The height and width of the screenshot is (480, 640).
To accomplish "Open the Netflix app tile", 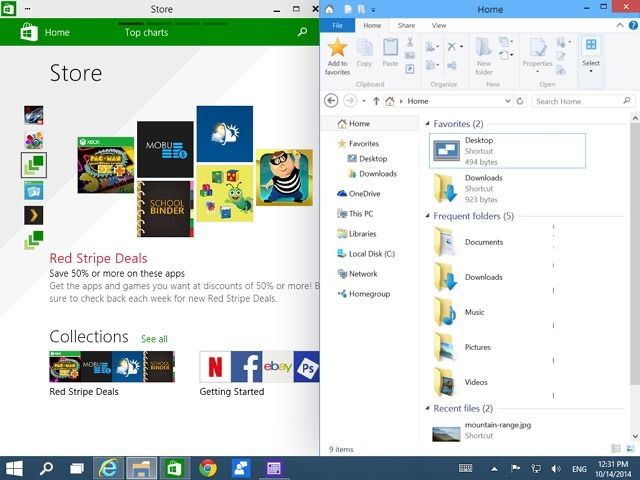I will [215, 367].
